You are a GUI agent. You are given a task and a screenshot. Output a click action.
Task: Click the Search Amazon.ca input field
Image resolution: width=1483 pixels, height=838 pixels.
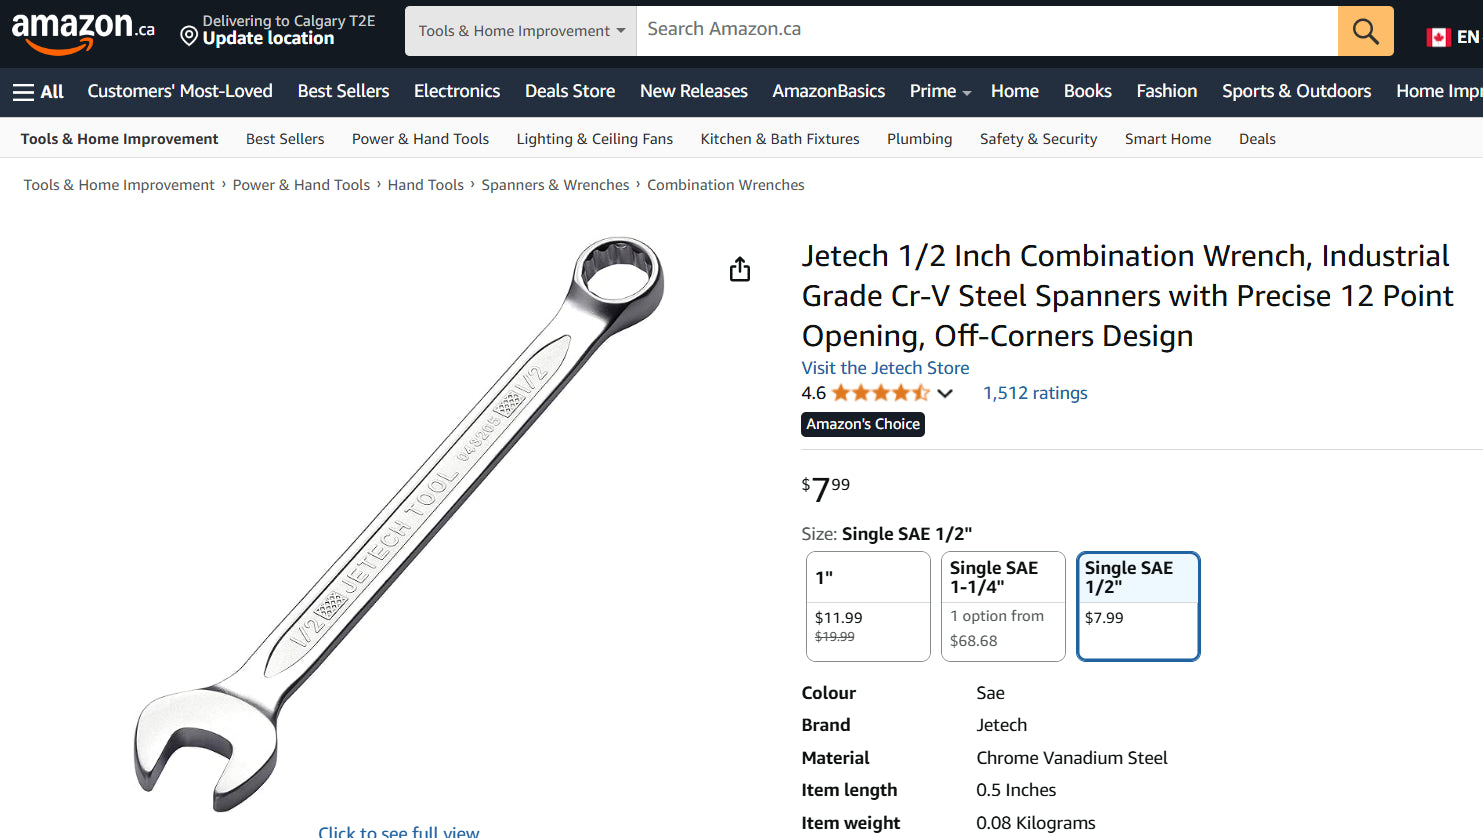pos(987,31)
